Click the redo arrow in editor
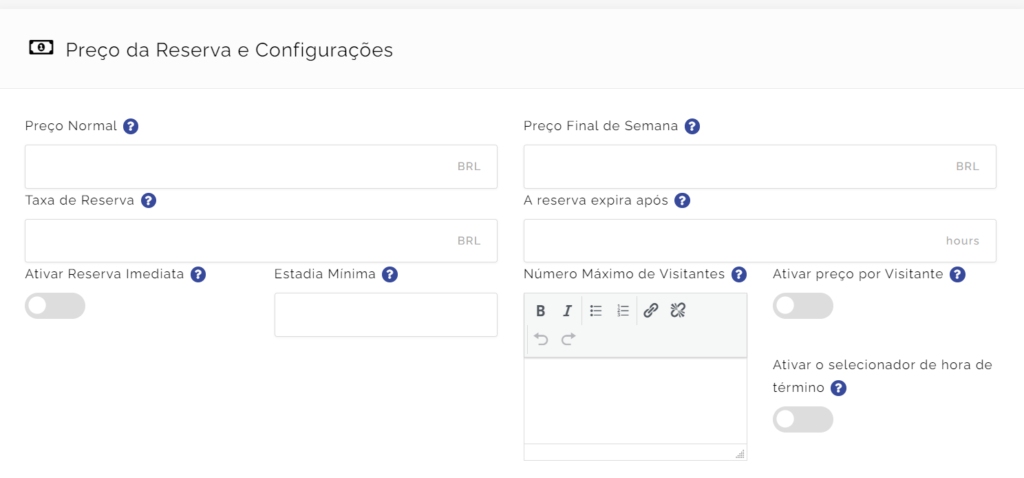The height and width of the screenshot is (478, 1024). (568, 339)
